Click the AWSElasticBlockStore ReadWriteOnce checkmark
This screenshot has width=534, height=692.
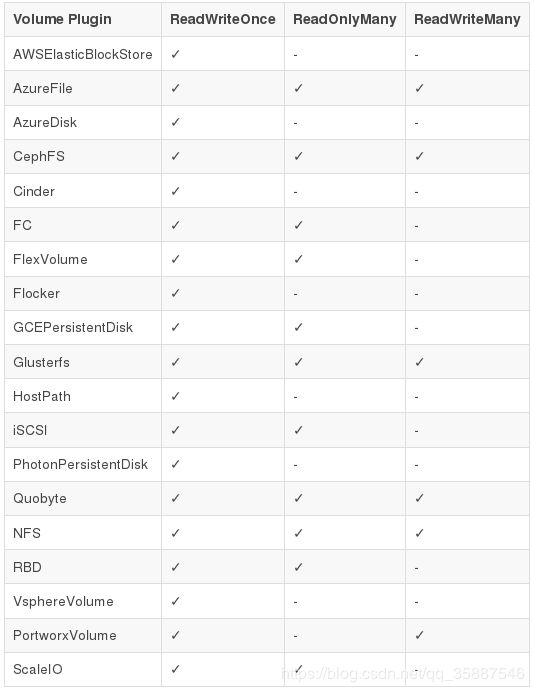coord(175,54)
